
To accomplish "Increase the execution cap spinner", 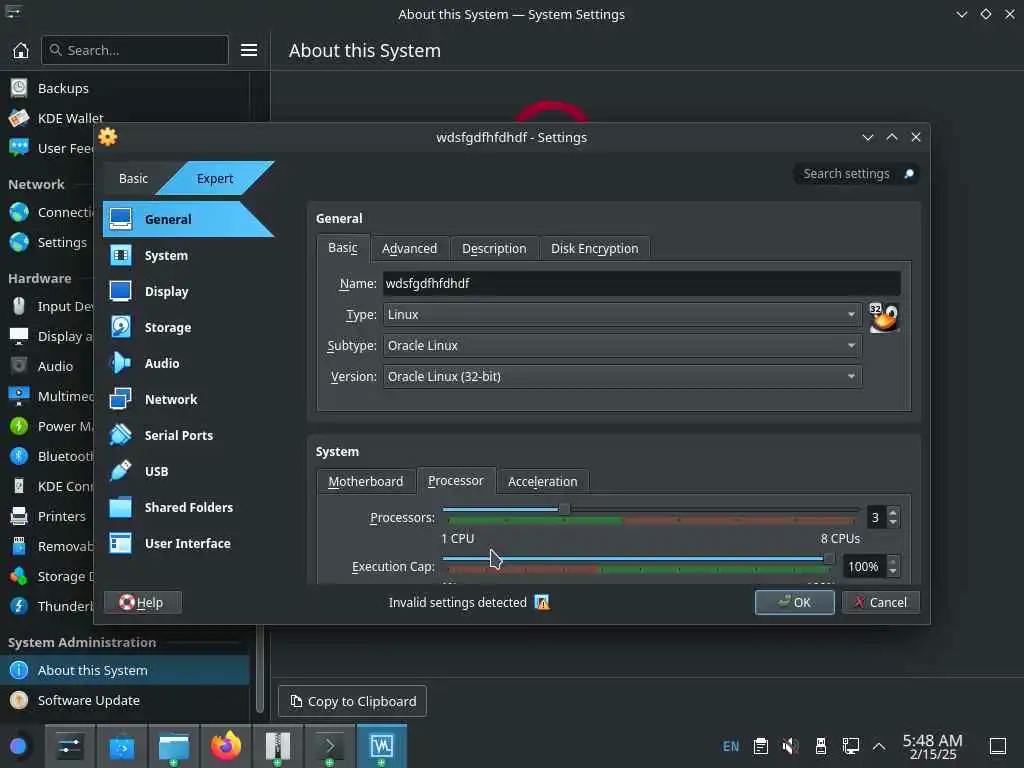I will (893, 561).
